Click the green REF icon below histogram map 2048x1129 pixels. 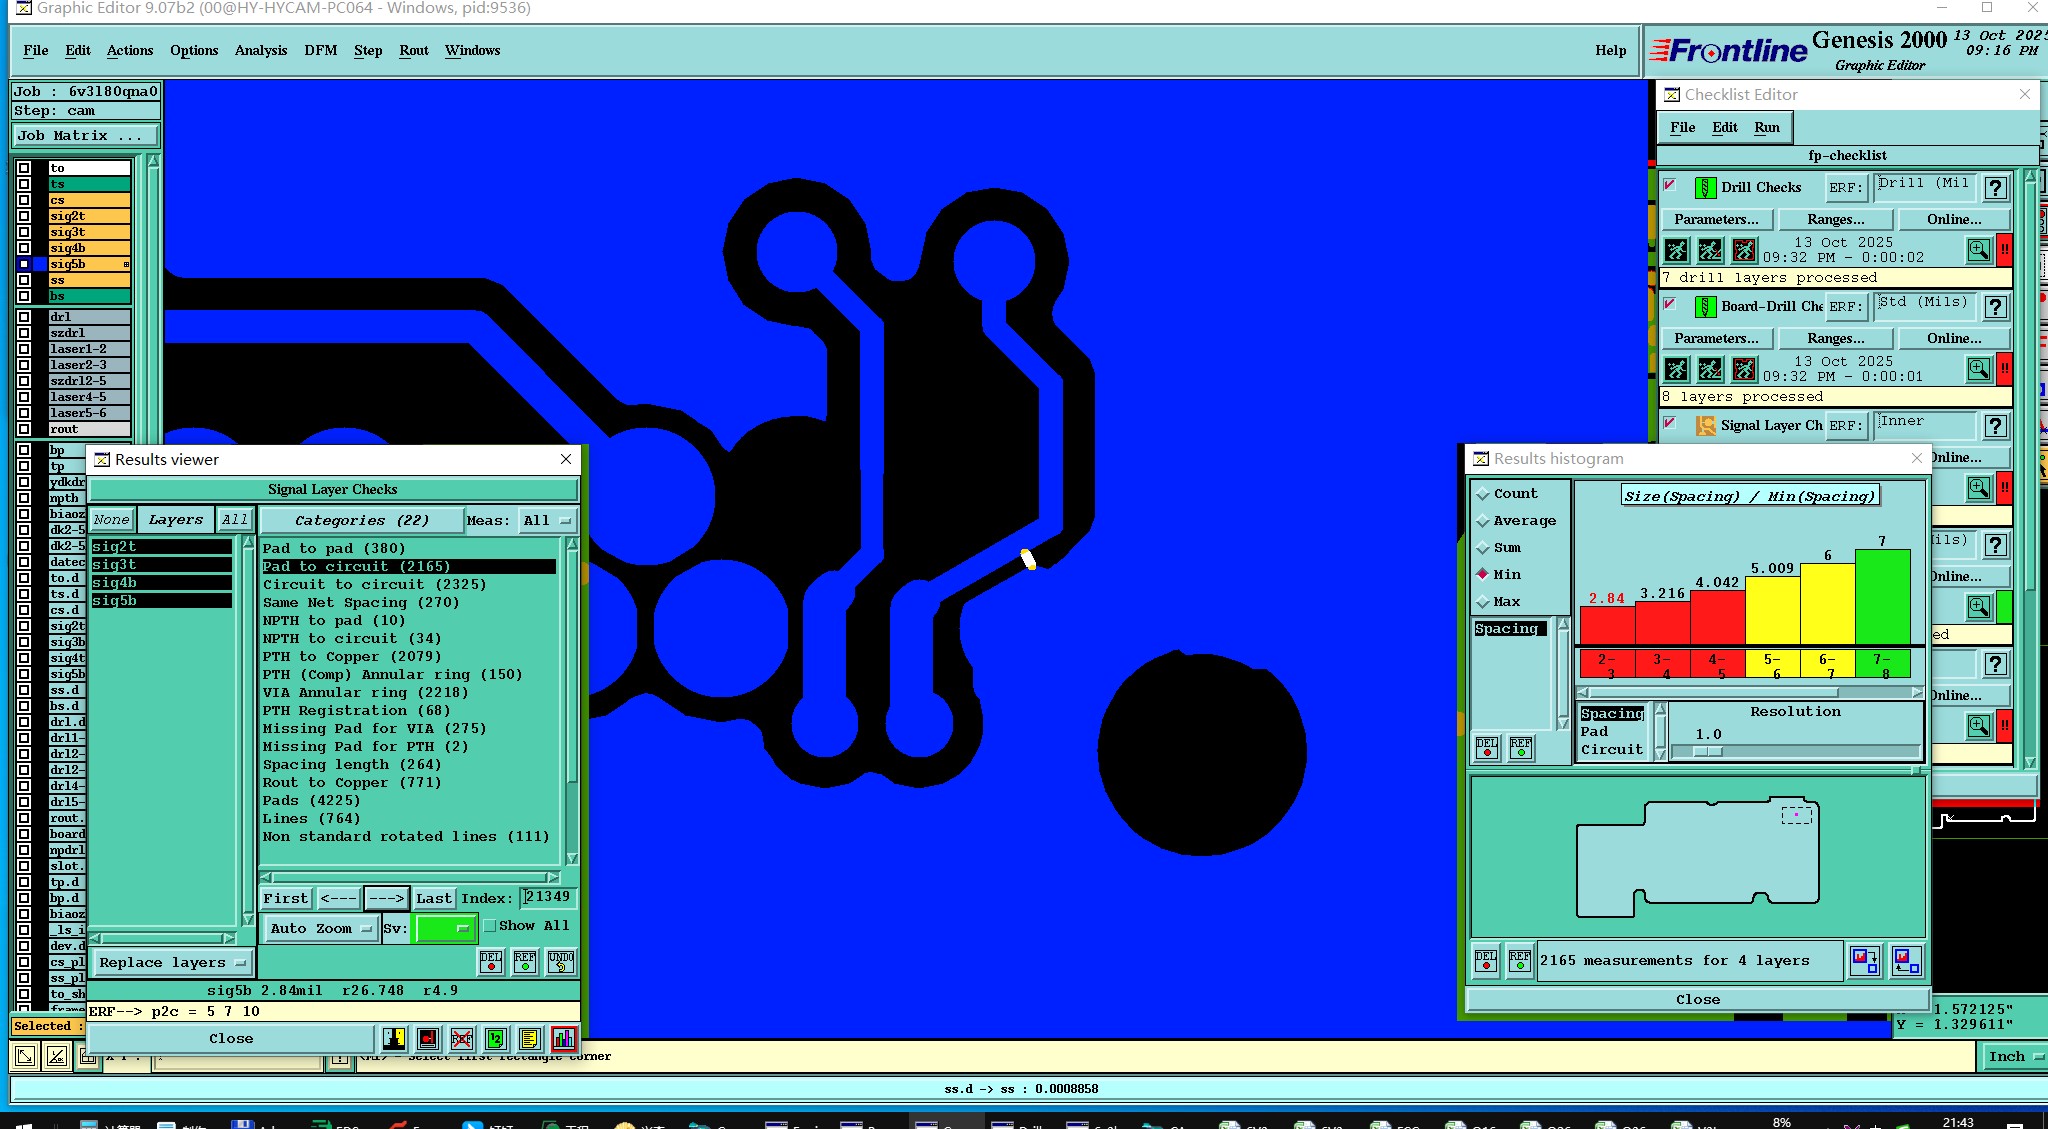coord(1520,961)
